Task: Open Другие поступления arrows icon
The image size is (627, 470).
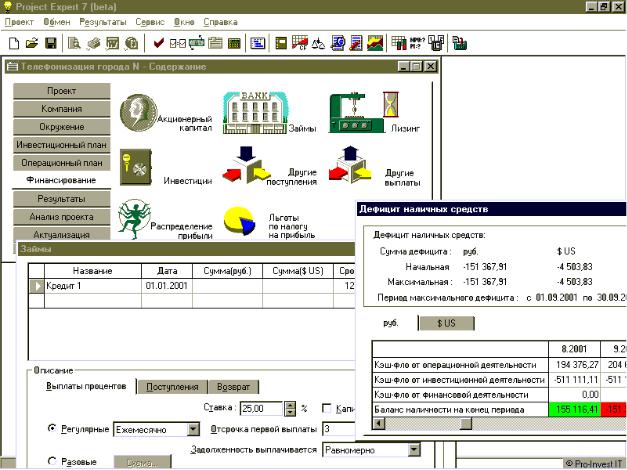Action: pos(247,166)
